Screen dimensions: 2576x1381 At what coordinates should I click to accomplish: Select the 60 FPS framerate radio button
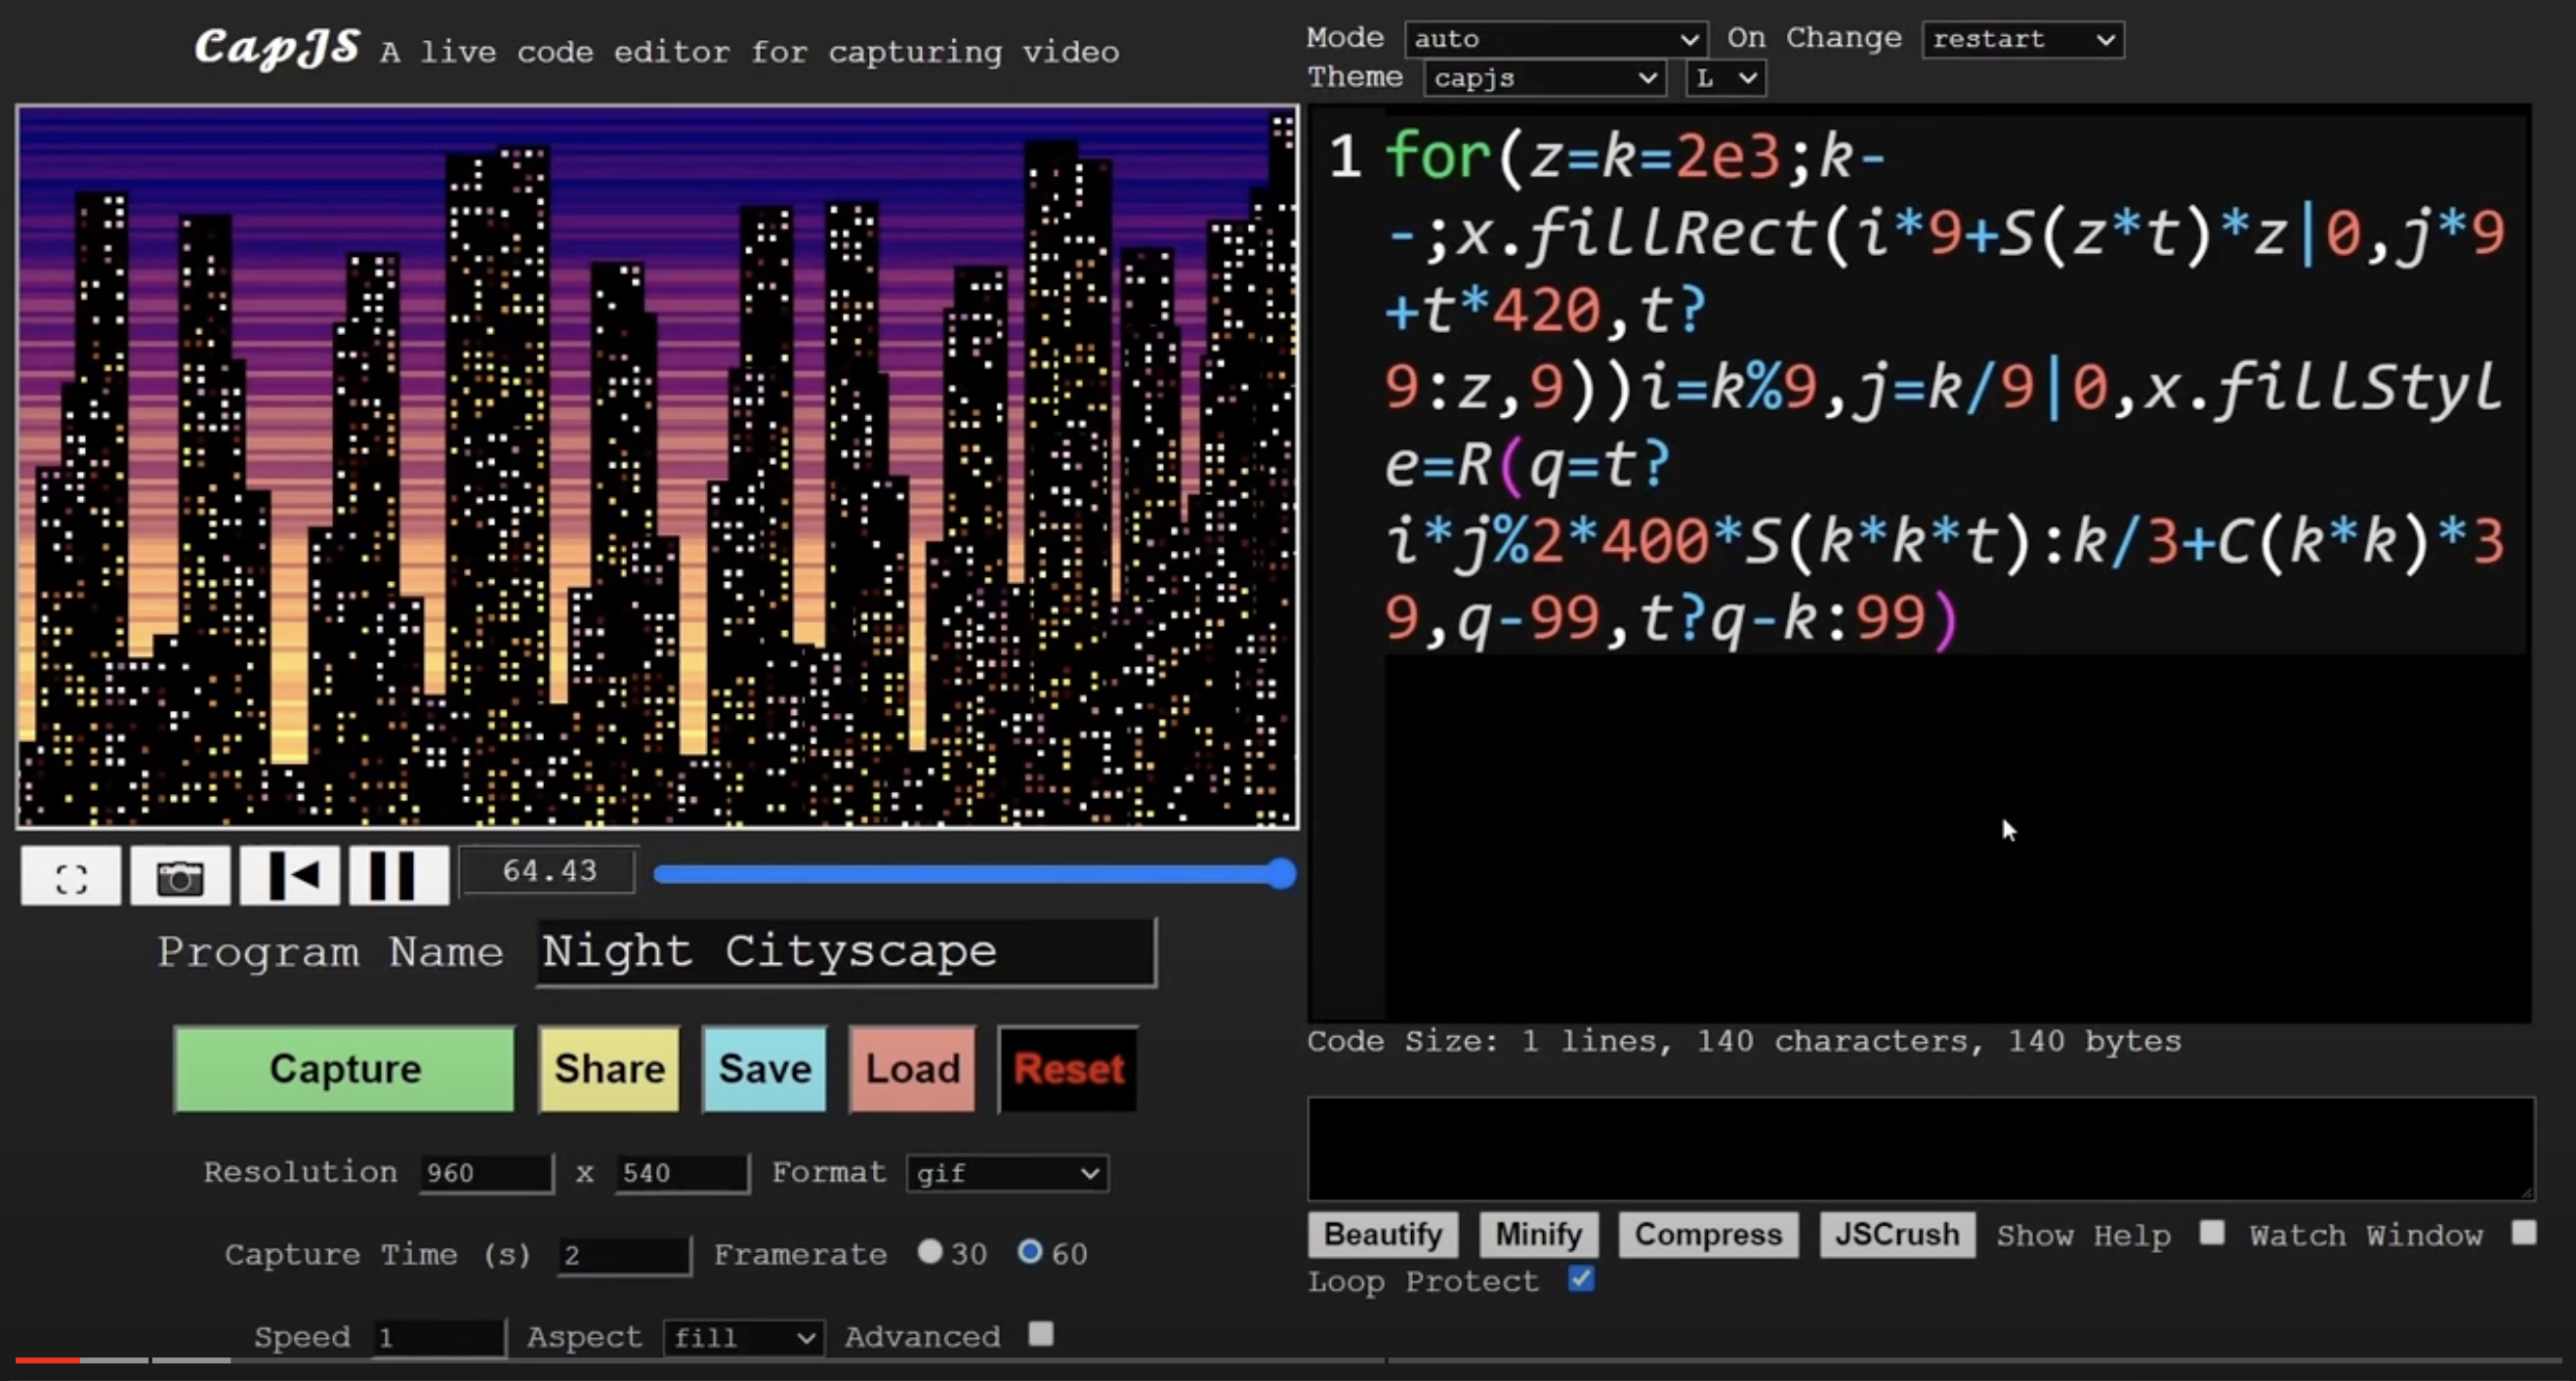click(x=1031, y=1251)
